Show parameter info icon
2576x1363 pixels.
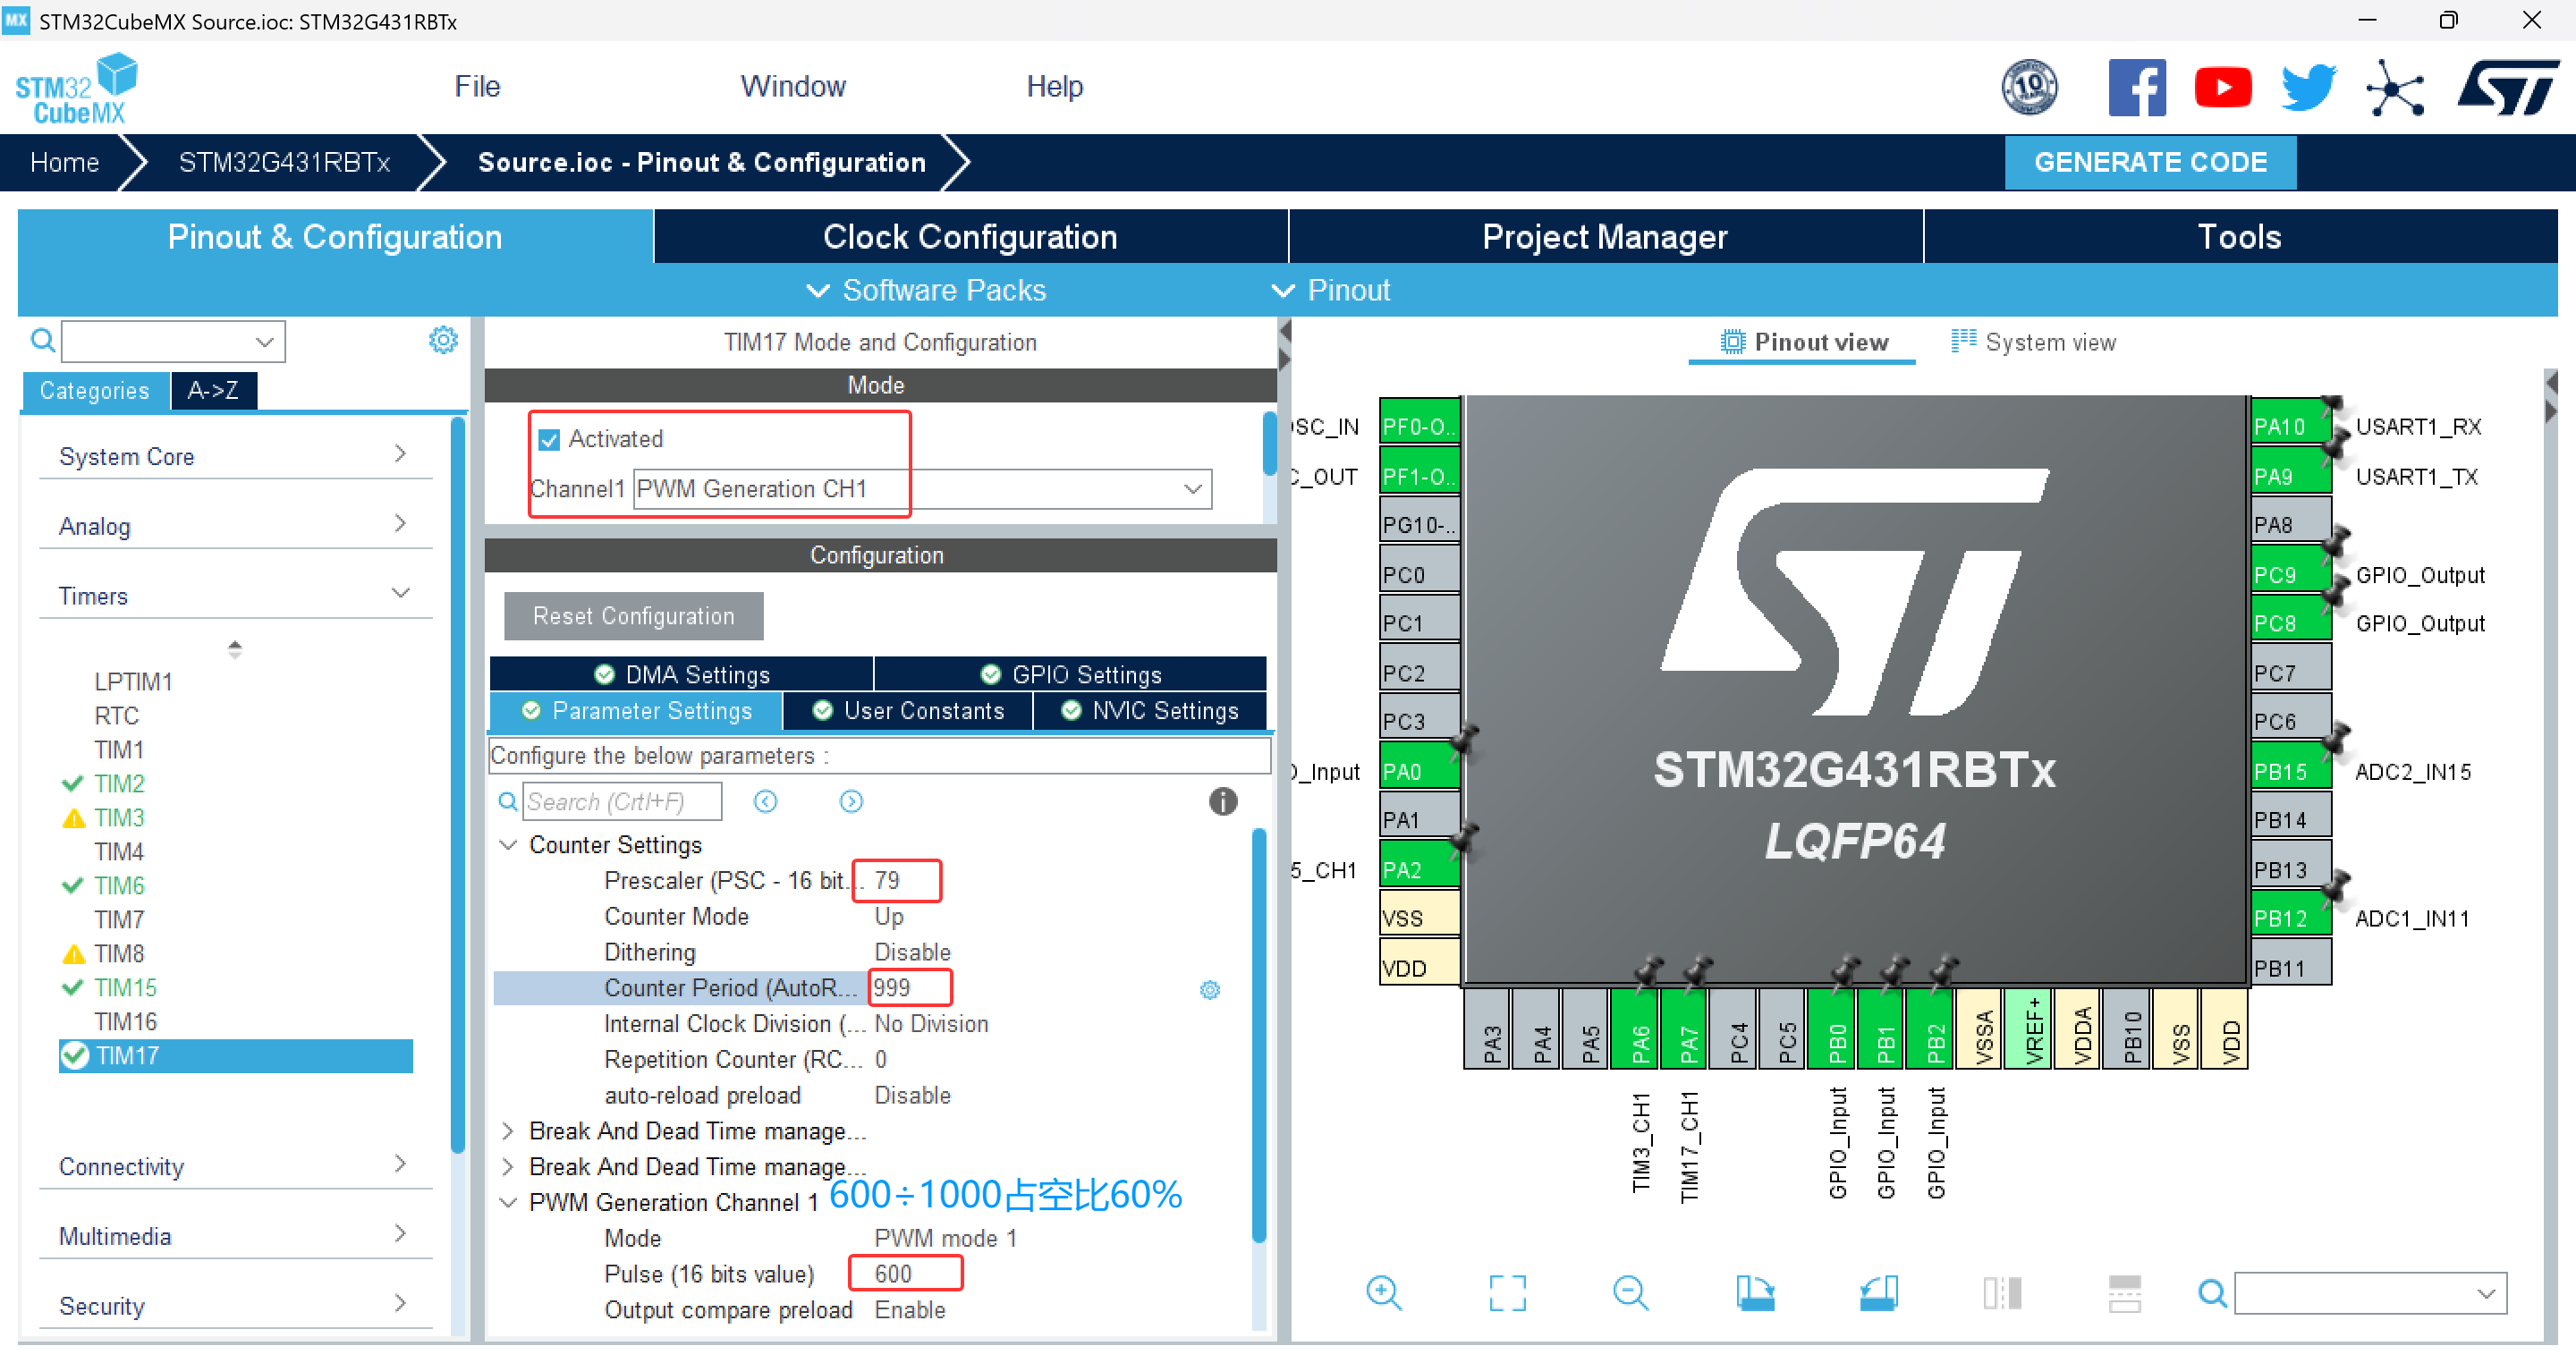point(1222,801)
